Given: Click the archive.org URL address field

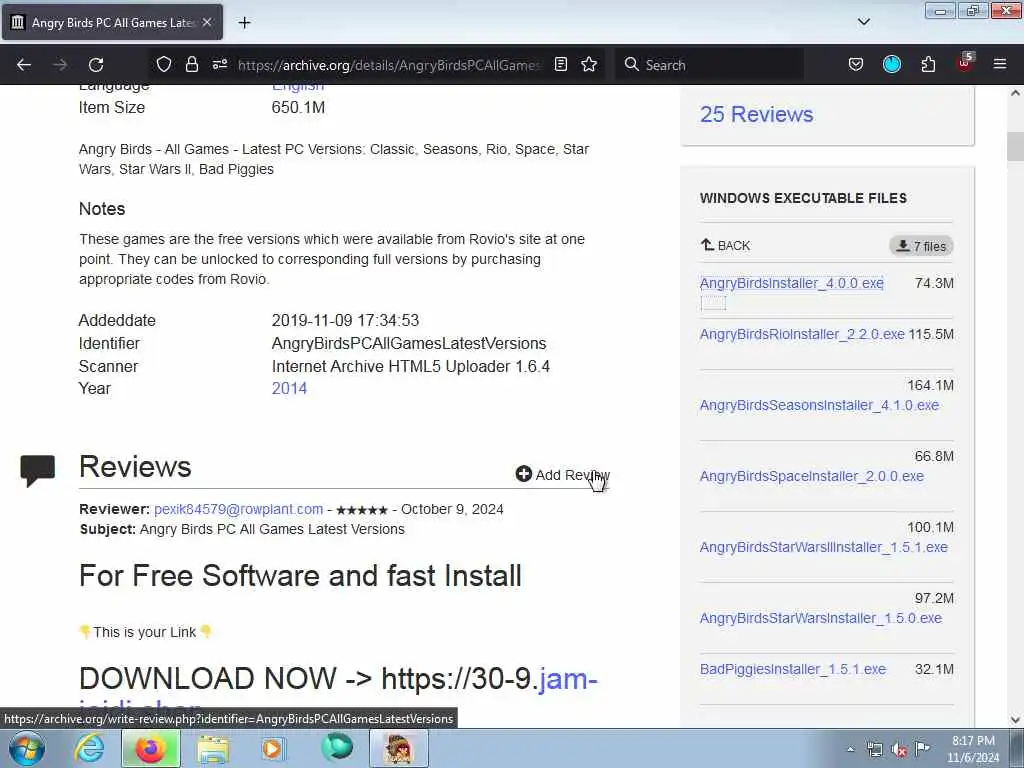Looking at the screenshot, I should coord(389,65).
